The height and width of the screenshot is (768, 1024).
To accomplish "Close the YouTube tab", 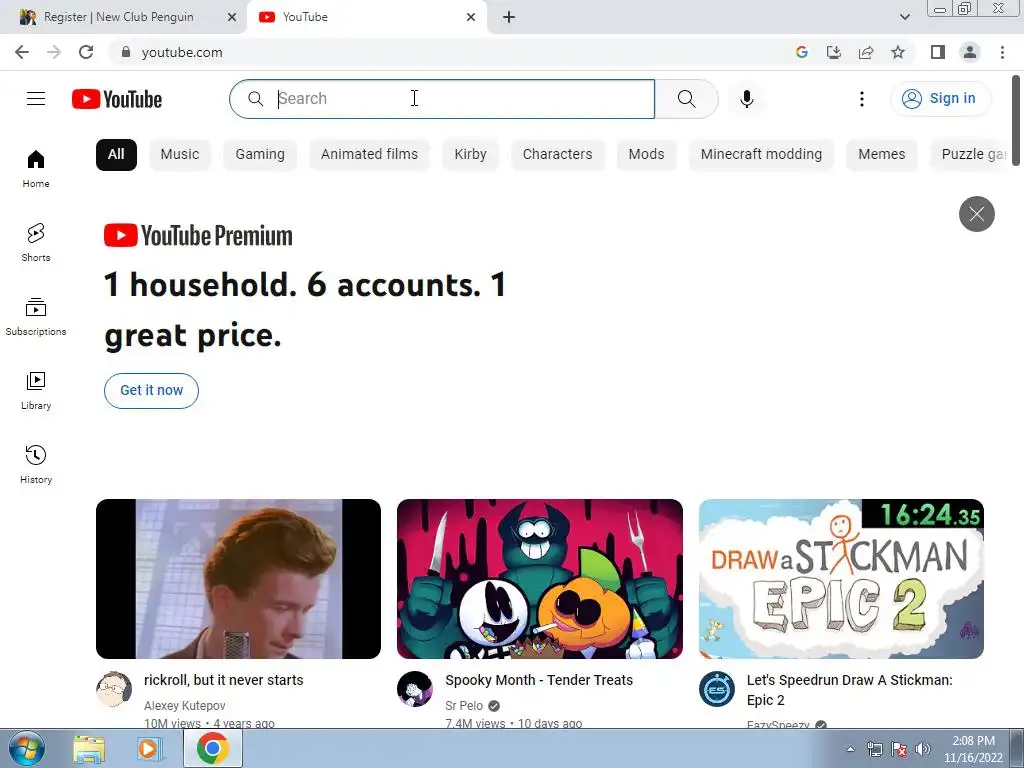I will 471,18.
